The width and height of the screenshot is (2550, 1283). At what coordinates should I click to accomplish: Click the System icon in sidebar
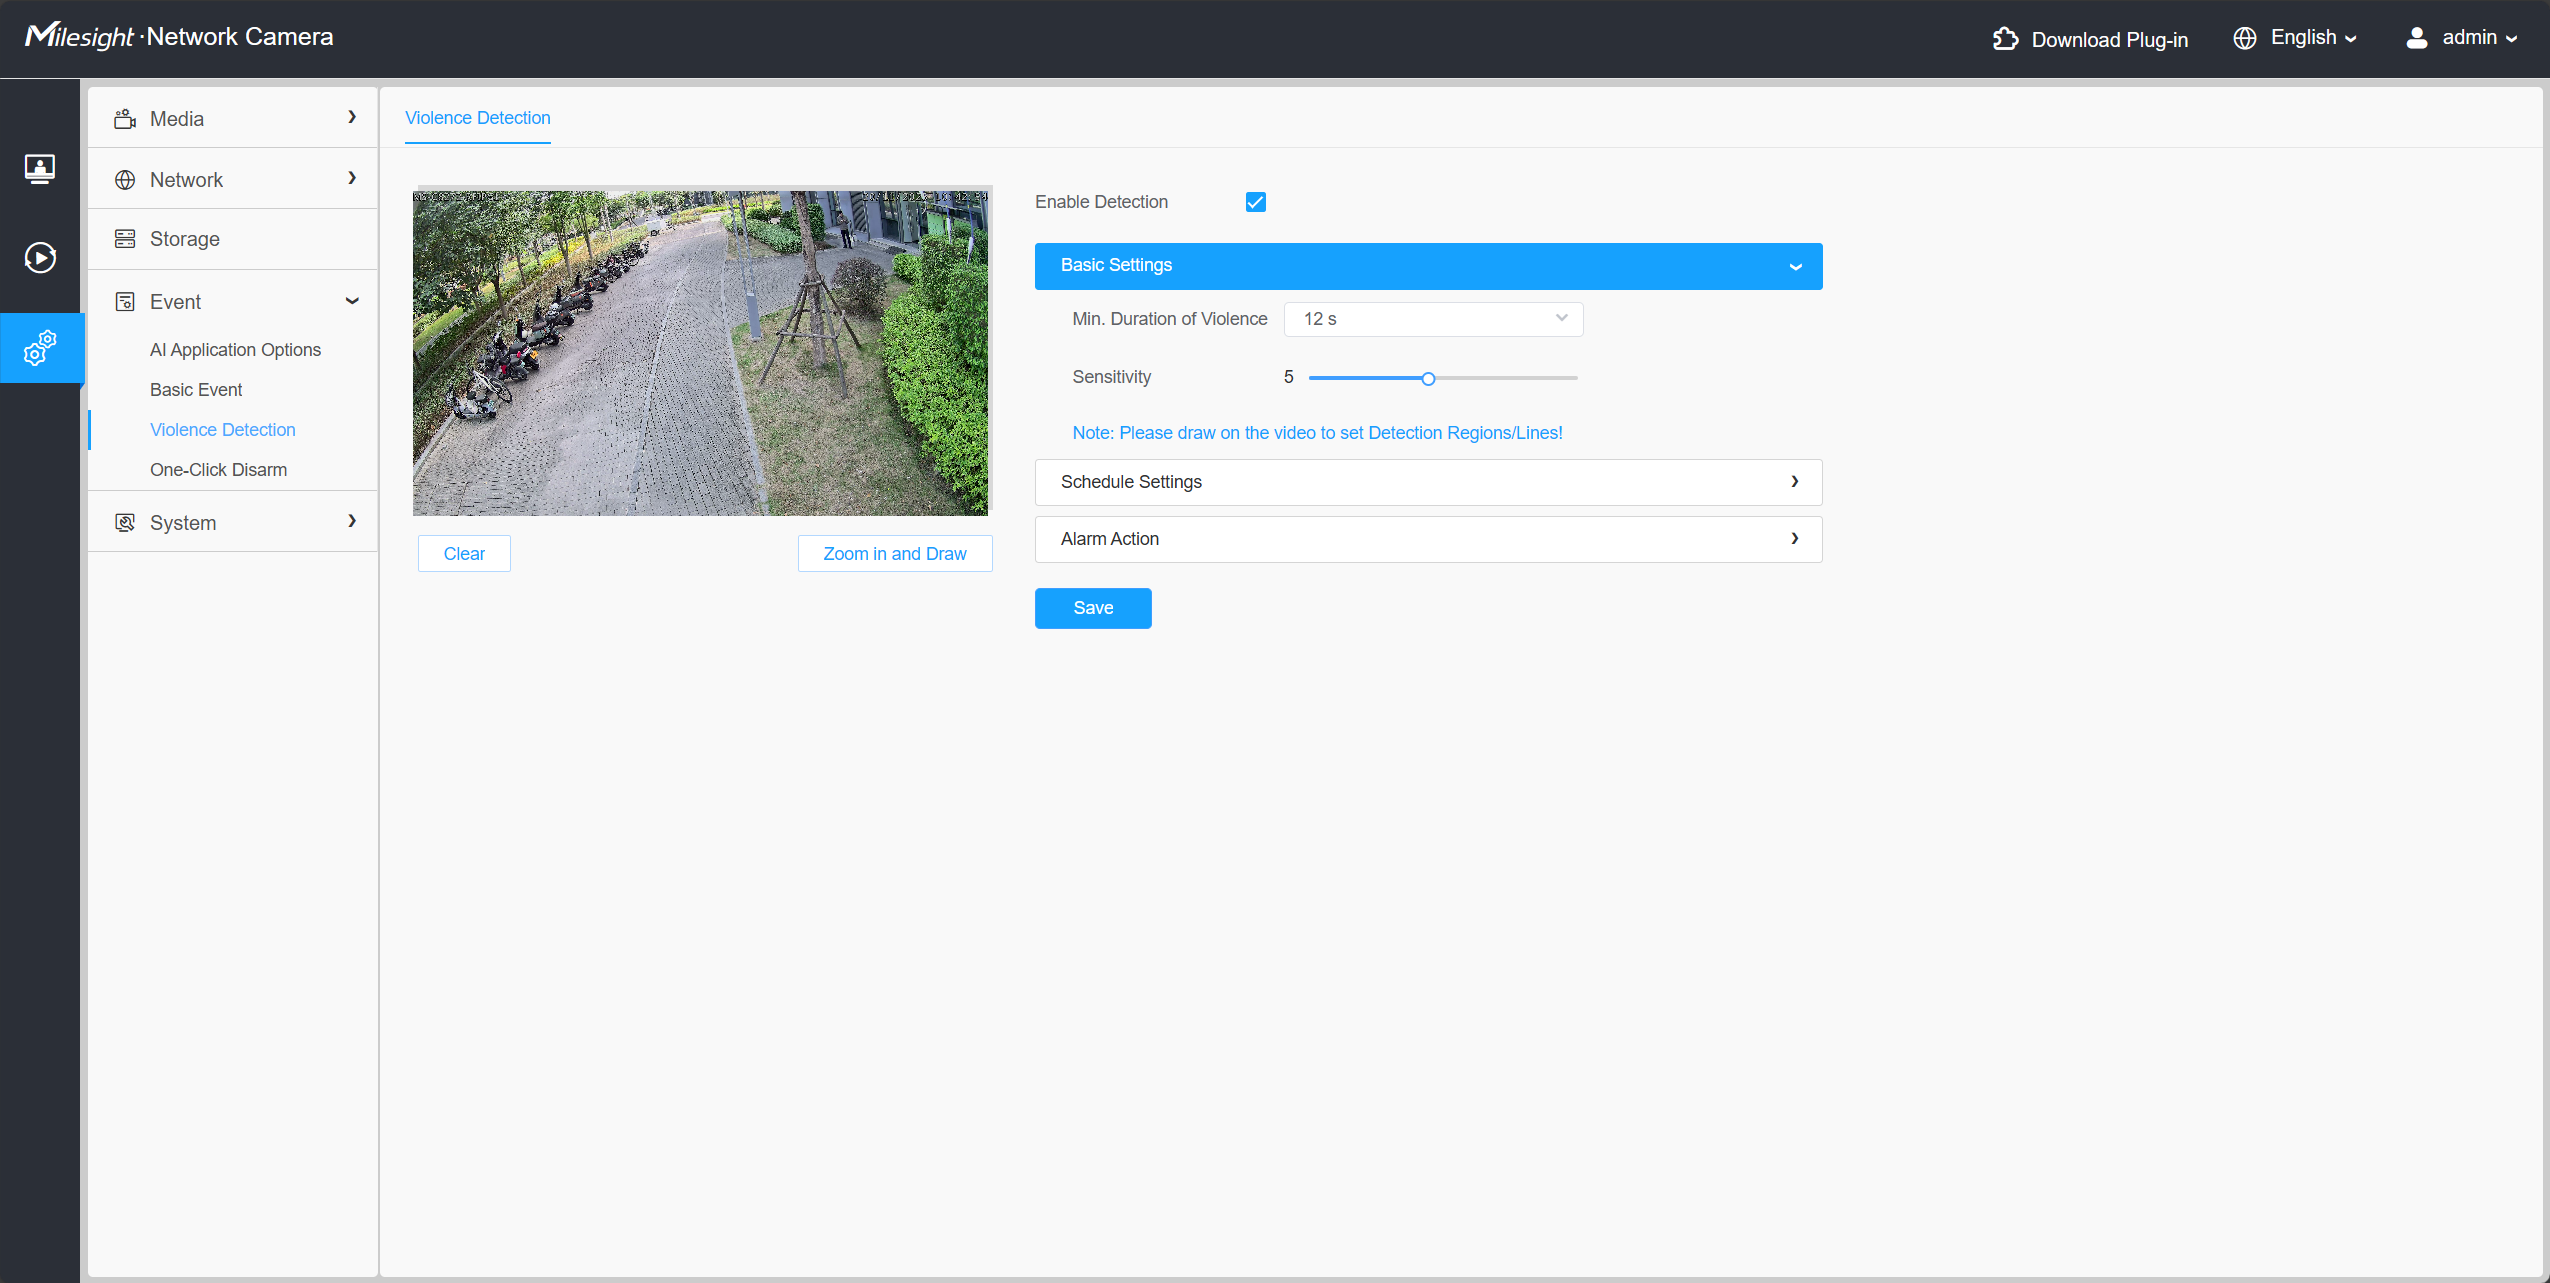click(125, 523)
